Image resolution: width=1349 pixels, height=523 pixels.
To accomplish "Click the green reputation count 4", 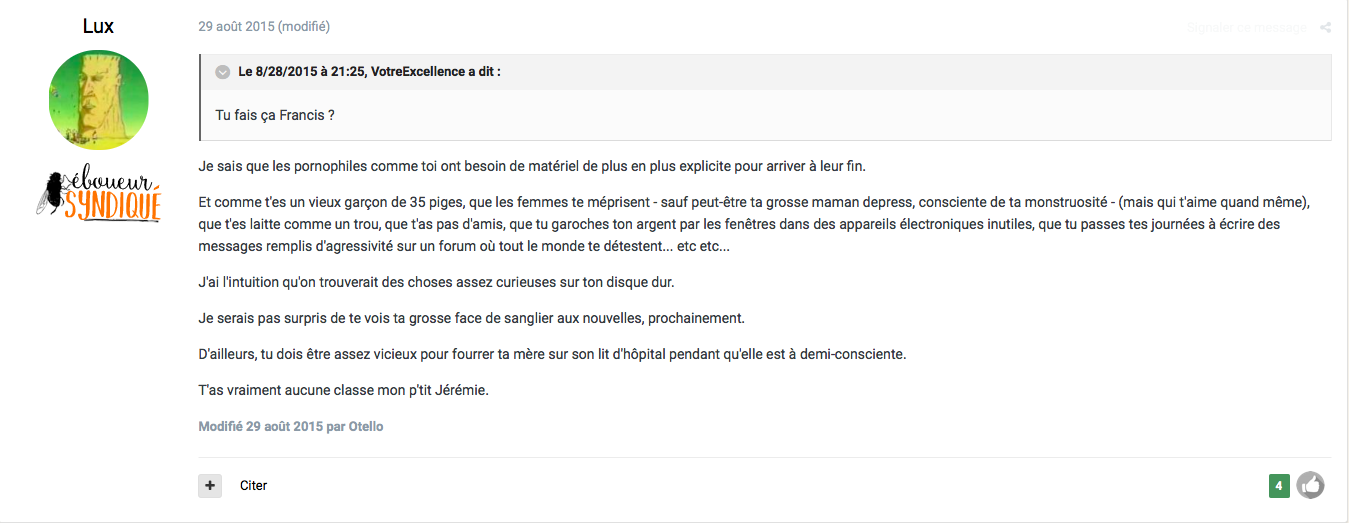I will (x=1279, y=487).
